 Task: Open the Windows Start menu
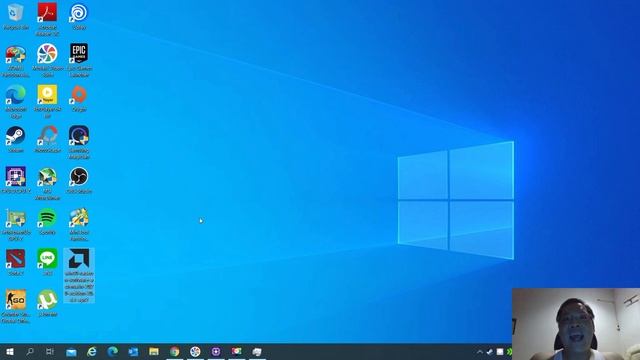click(10, 351)
